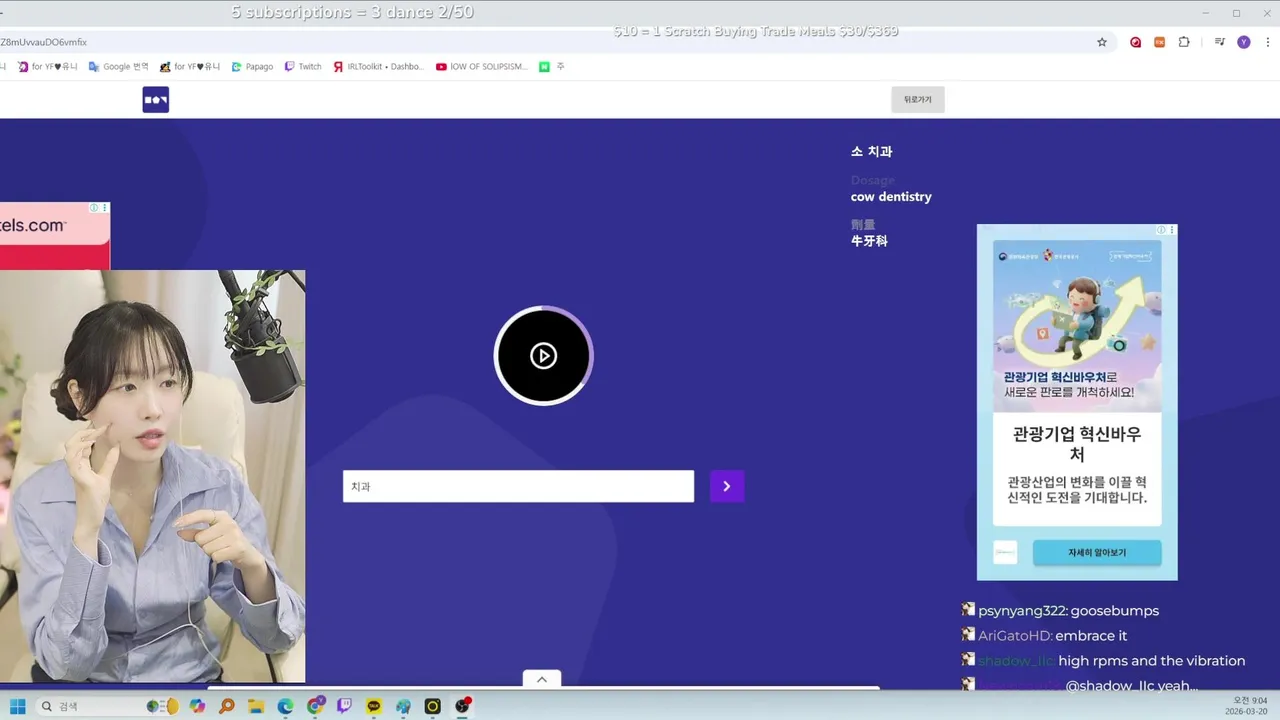Viewport: 1280px width, 720px height.
Task: Open the ad info icon on right banner
Action: [1160, 230]
